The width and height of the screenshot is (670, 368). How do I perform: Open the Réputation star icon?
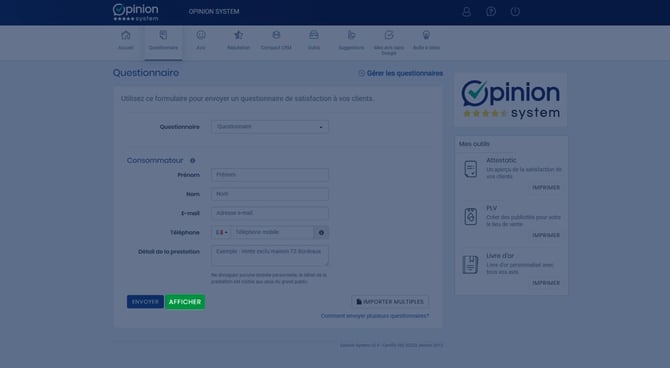tap(238, 35)
